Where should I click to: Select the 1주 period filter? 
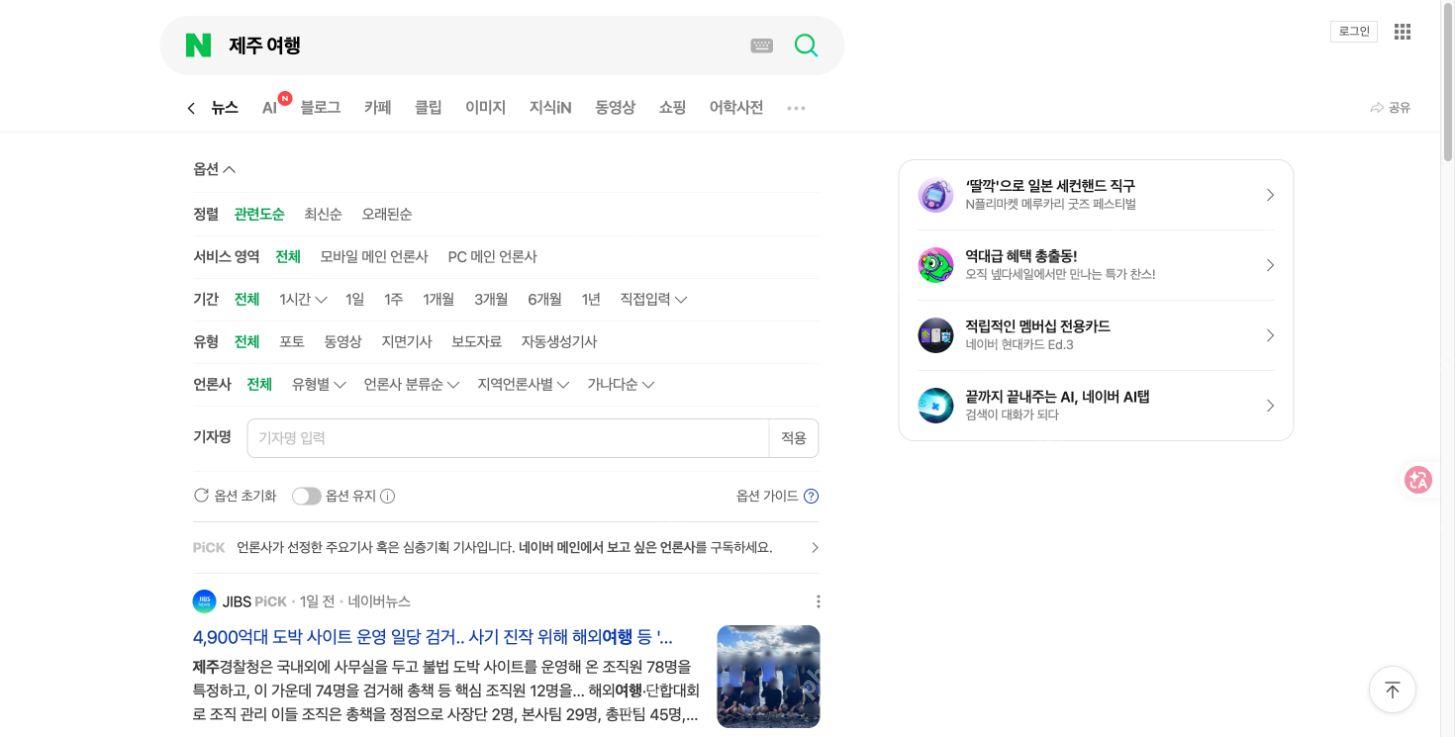click(x=393, y=299)
